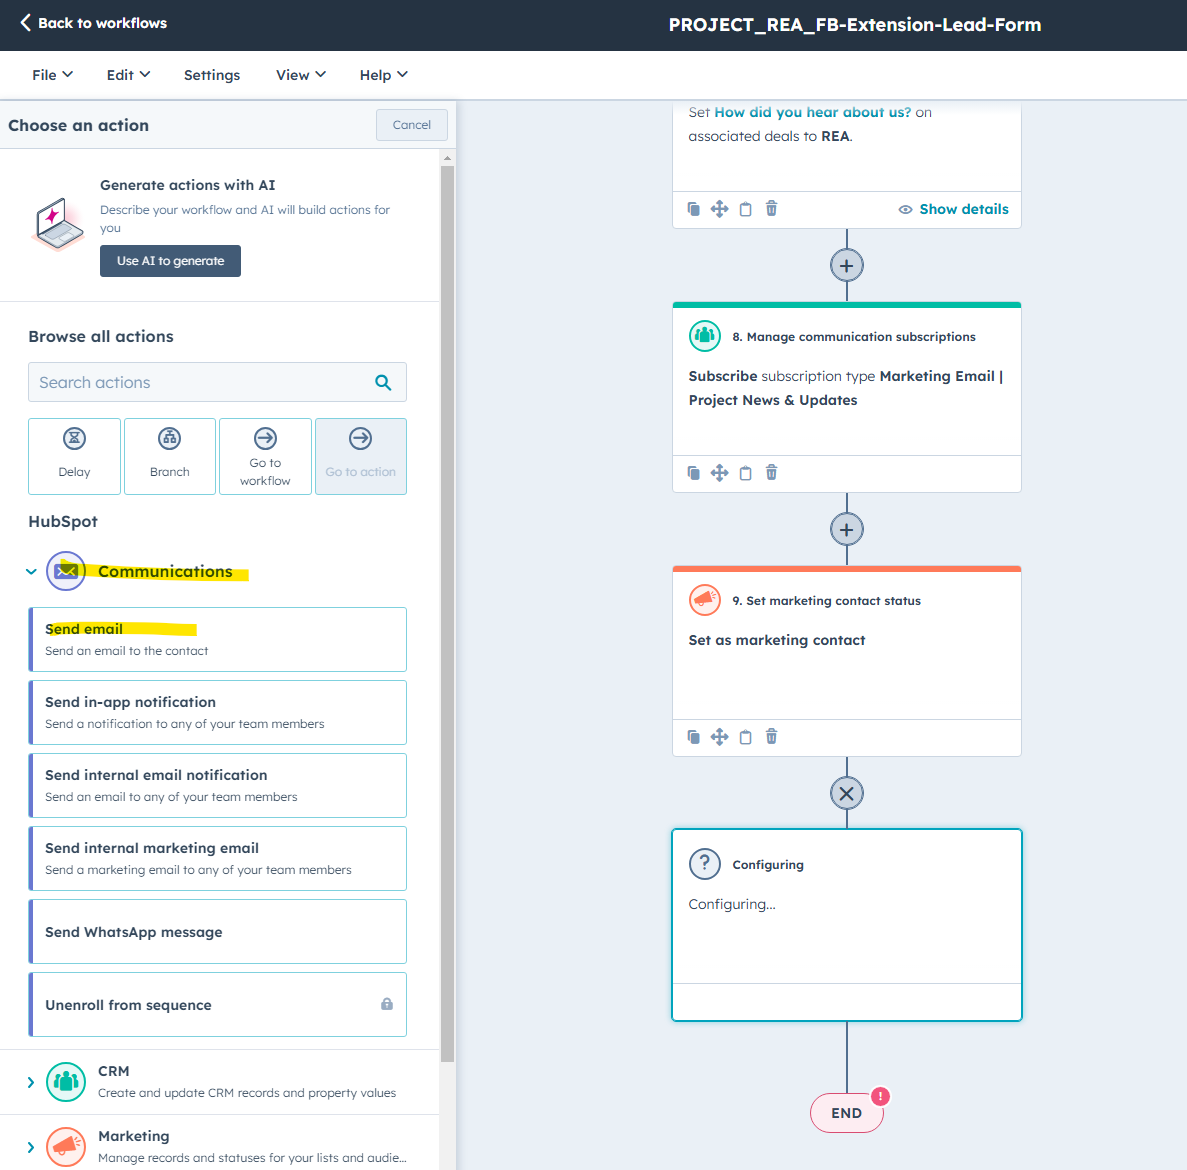Delete the How did you hear action
The width and height of the screenshot is (1187, 1170).
pyautogui.click(x=771, y=208)
